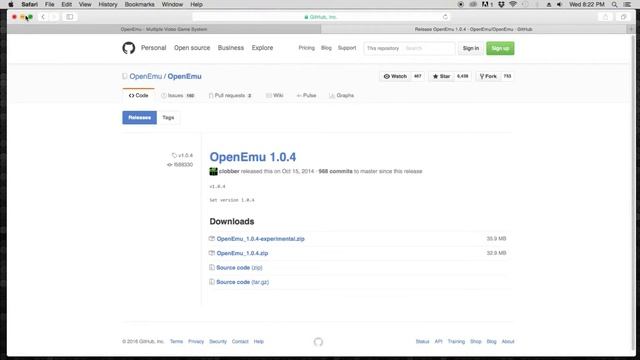Click Personal in GitHub header
The width and height of the screenshot is (640, 360).
pos(153,48)
